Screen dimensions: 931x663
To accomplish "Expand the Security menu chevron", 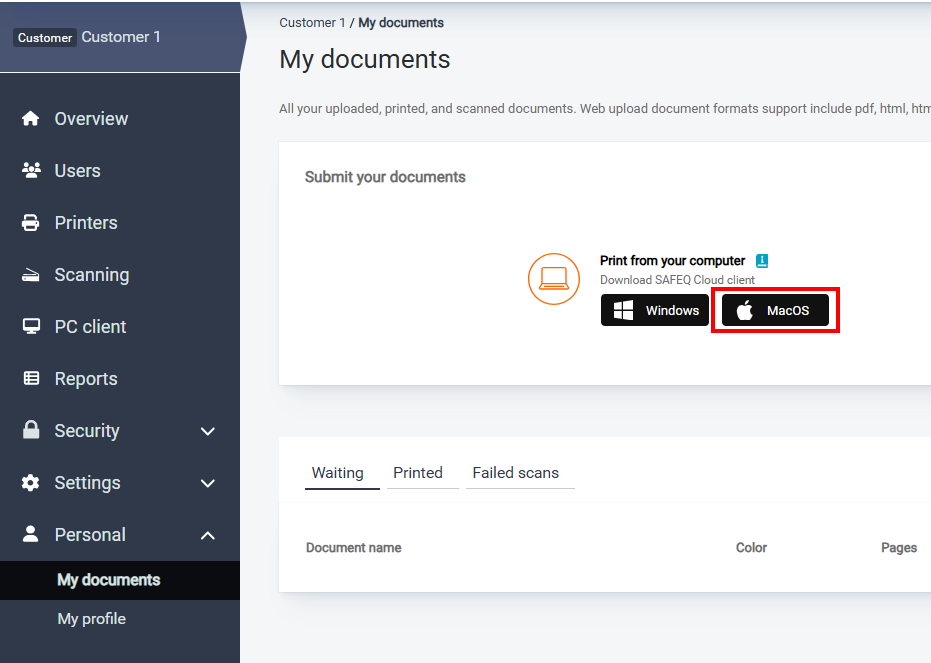I will [208, 431].
